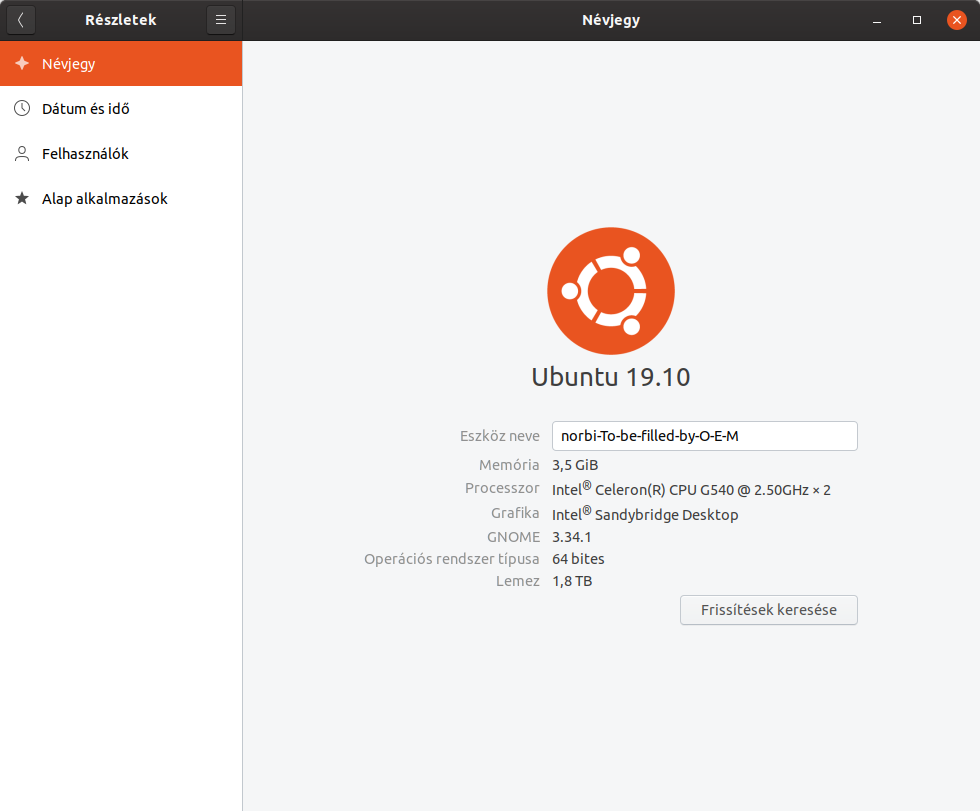Click the user icon for Felhasználók

click(22, 154)
